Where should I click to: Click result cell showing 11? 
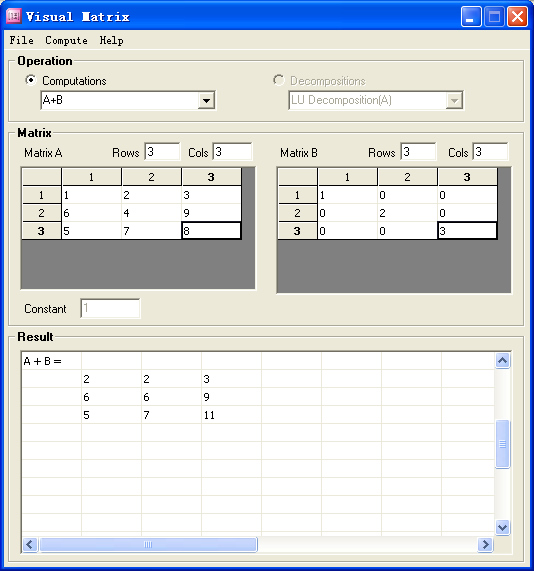point(231,415)
